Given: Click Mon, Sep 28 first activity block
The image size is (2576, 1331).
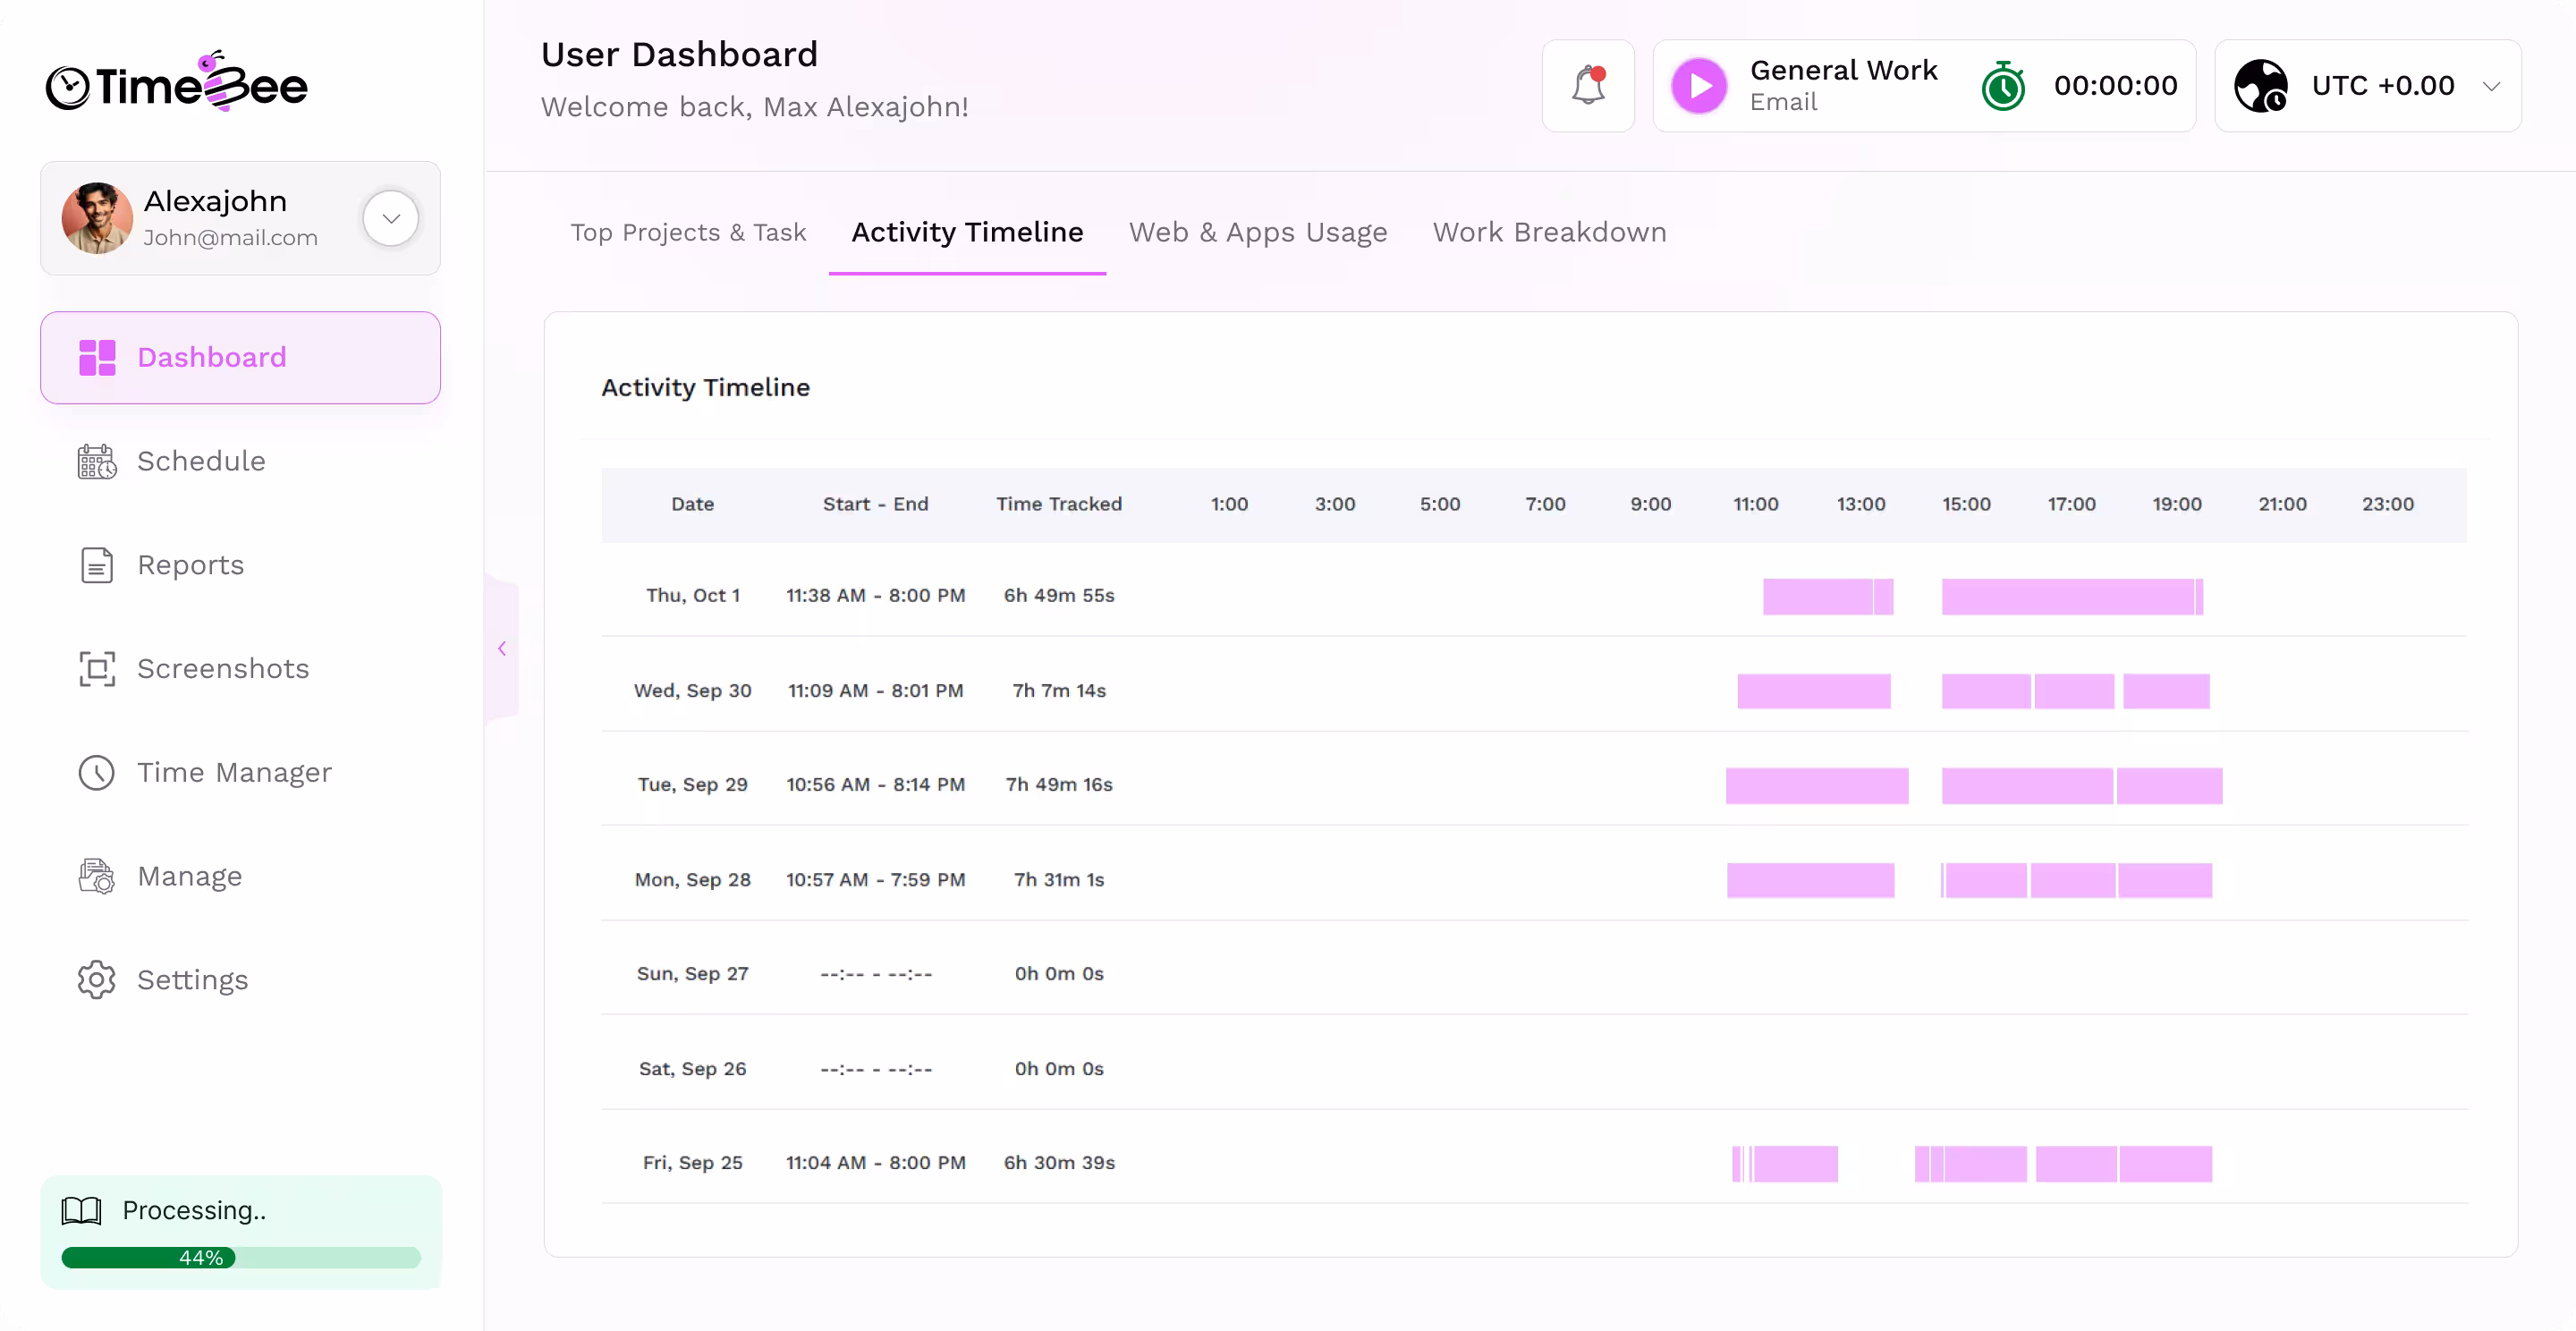Looking at the screenshot, I should pyautogui.click(x=1810, y=880).
